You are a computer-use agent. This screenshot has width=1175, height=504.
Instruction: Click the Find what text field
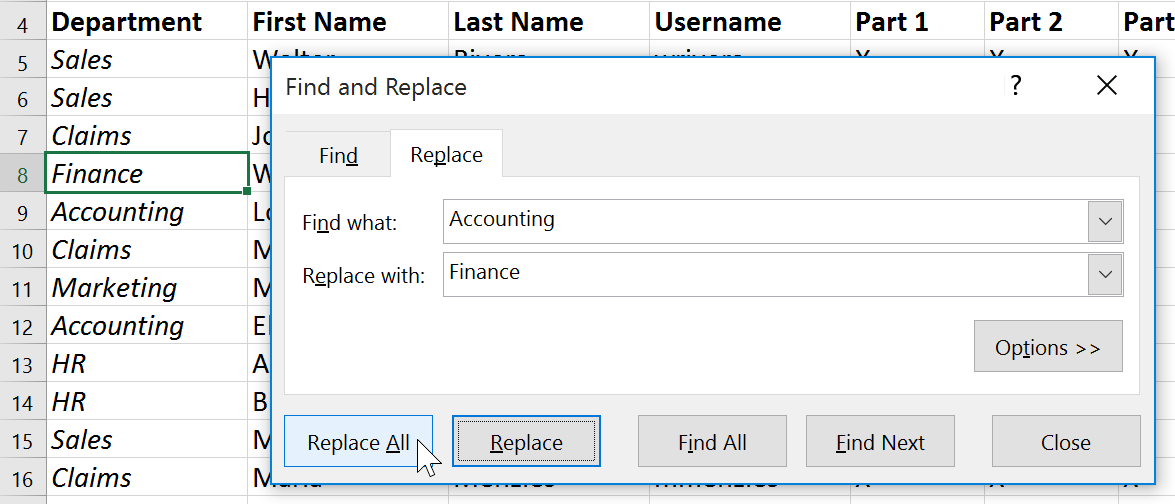764,221
